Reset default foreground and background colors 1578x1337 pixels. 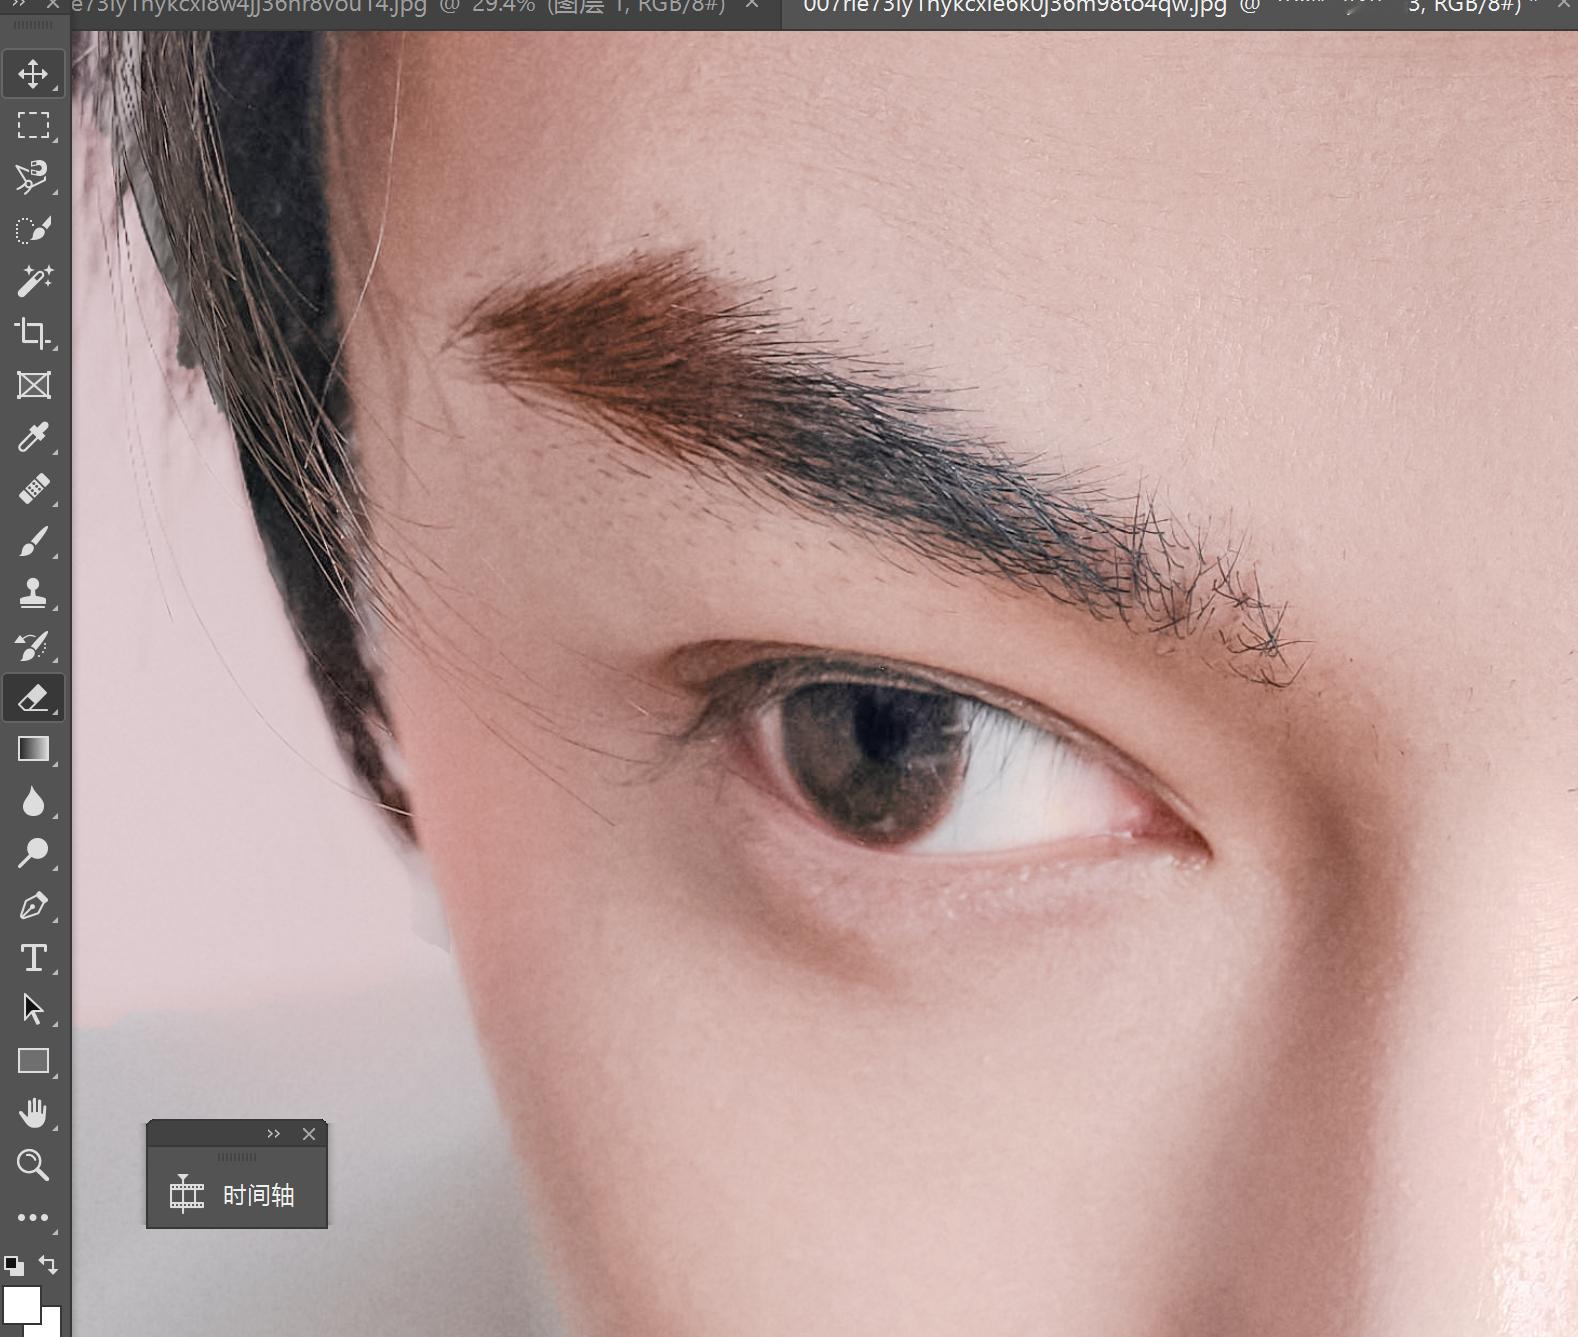[x=14, y=1265]
